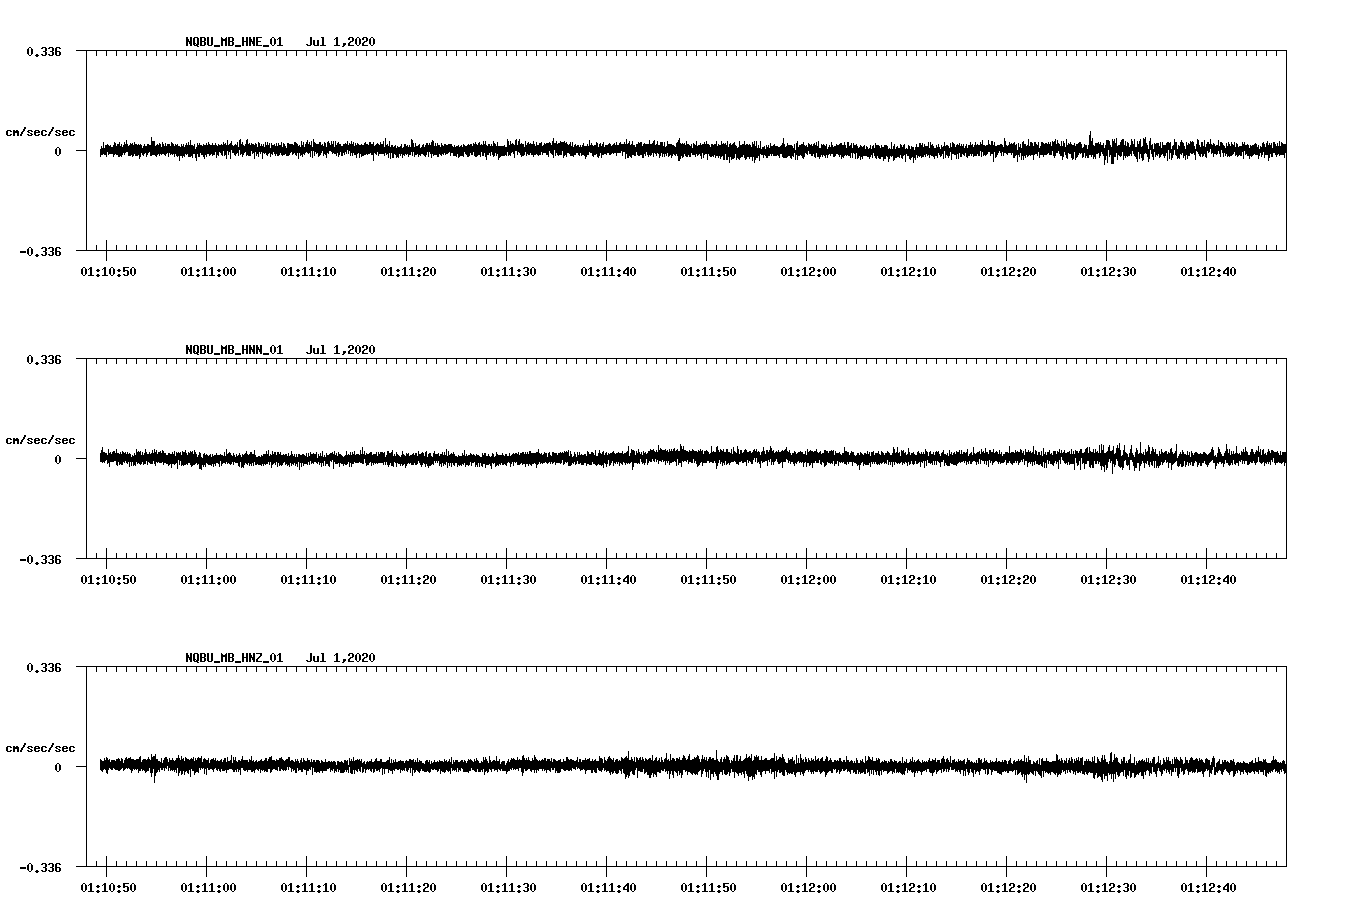Pick 01:11:10 time label on HNN plot

tap(308, 580)
